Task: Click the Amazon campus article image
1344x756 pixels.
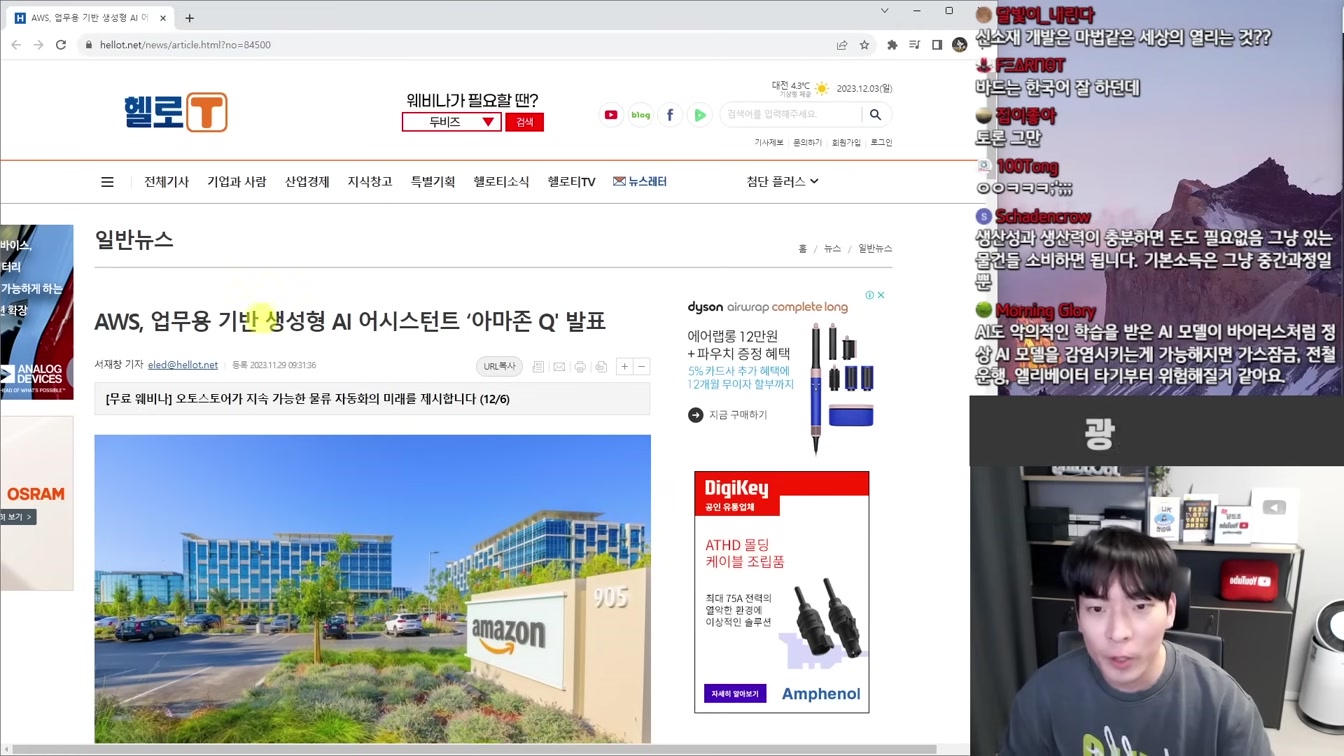Action: click(372, 589)
